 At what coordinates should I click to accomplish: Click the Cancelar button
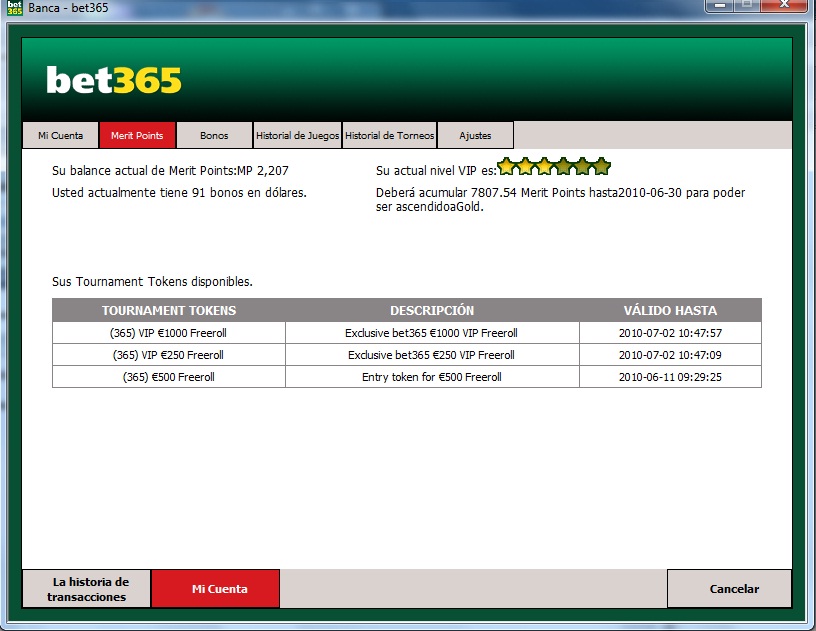pyautogui.click(x=730, y=589)
